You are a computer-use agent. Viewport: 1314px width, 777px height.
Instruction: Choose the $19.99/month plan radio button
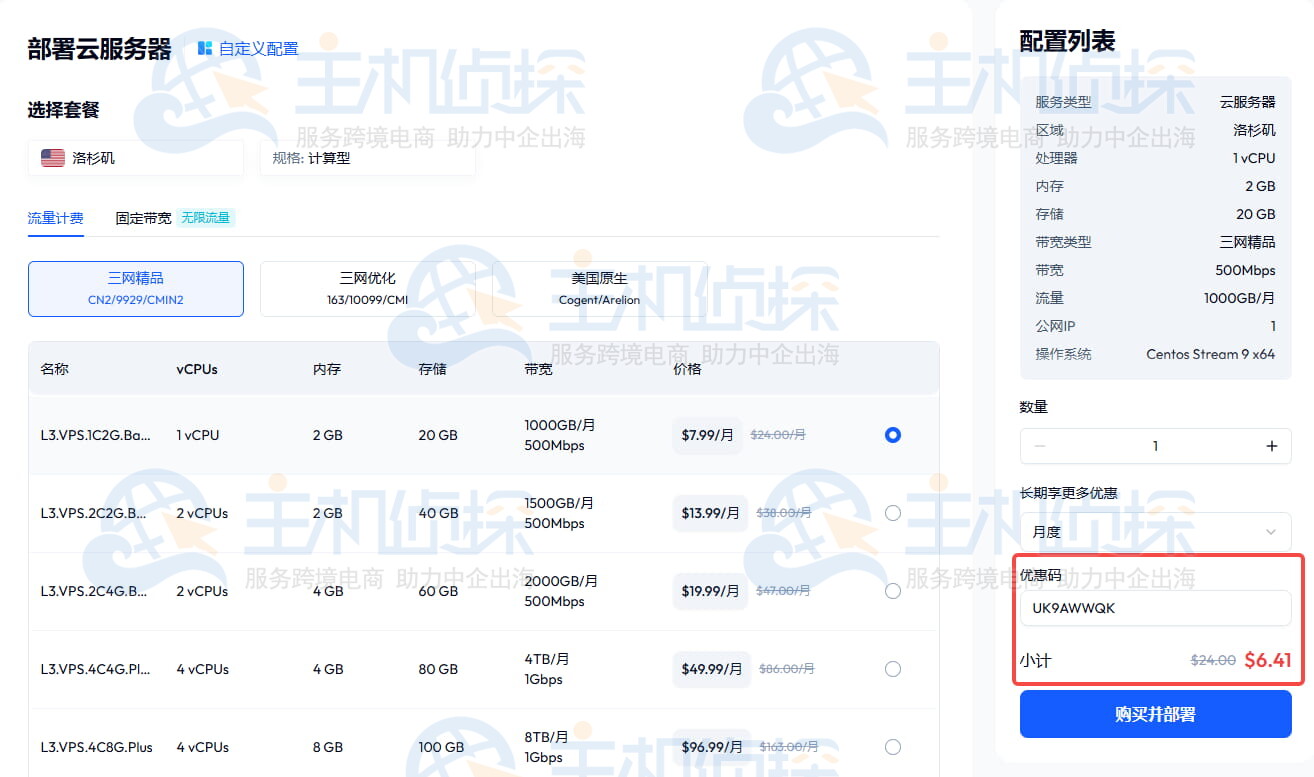point(892,591)
